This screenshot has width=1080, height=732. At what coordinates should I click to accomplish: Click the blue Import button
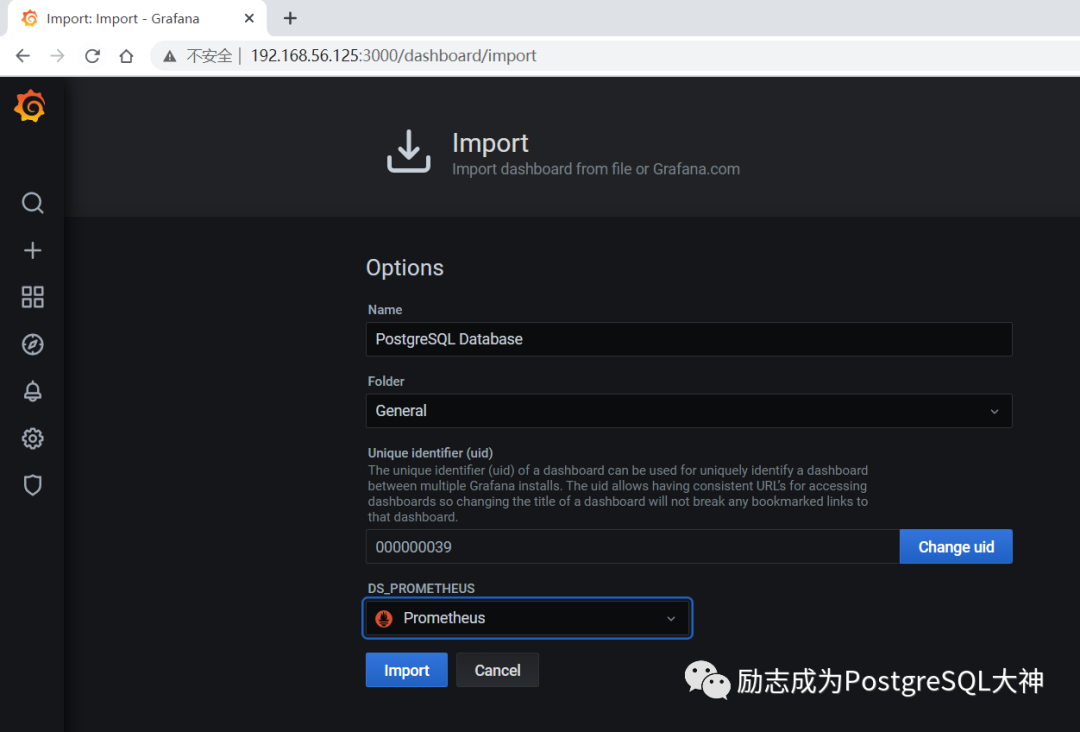click(x=406, y=670)
